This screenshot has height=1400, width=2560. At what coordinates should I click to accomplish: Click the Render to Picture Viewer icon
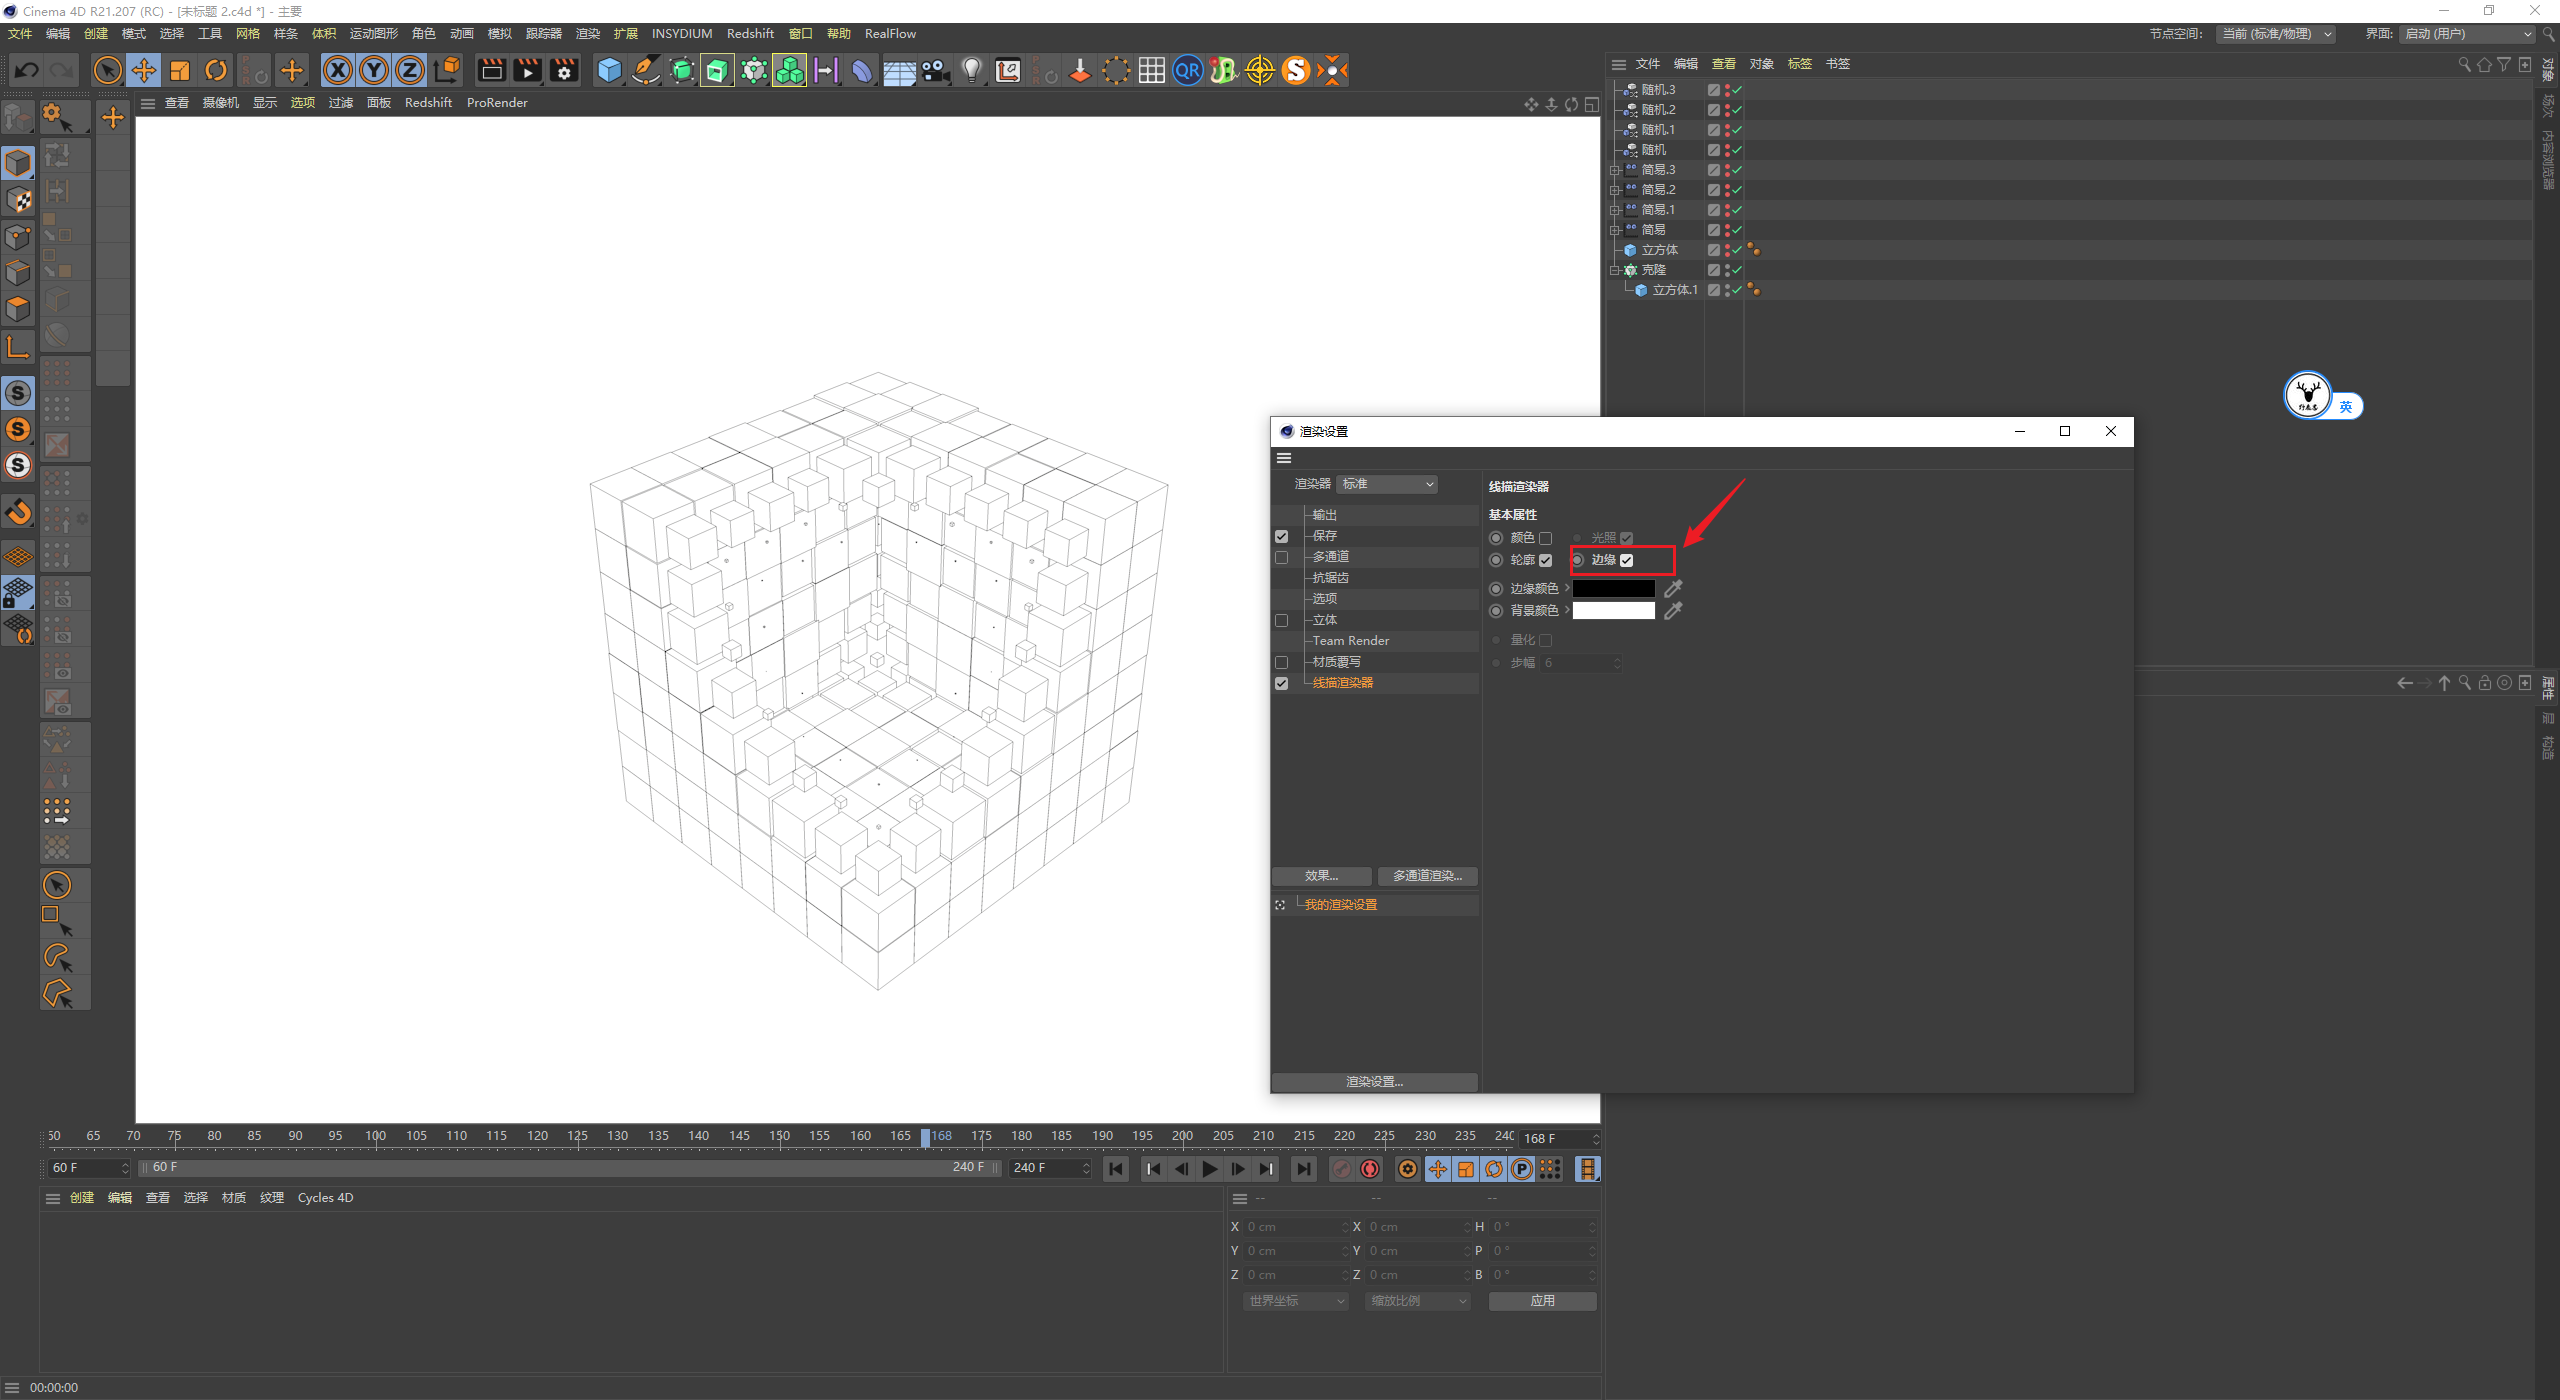[x=527, y=70]
